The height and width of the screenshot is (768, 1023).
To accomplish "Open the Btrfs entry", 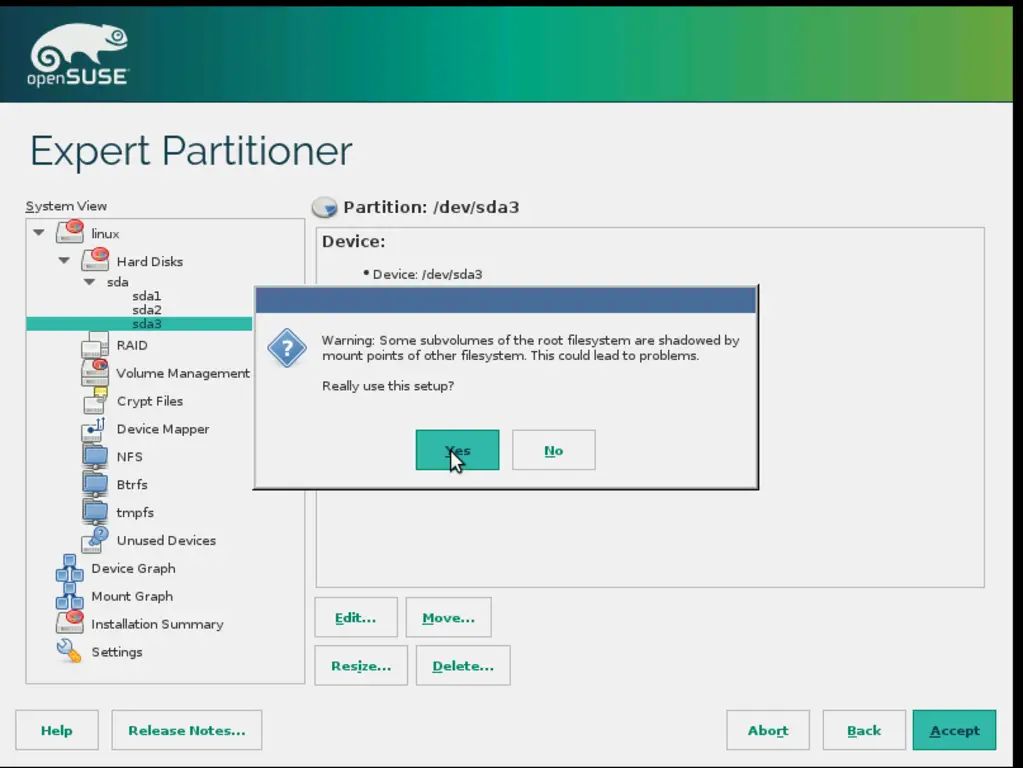I will (132, 484).
